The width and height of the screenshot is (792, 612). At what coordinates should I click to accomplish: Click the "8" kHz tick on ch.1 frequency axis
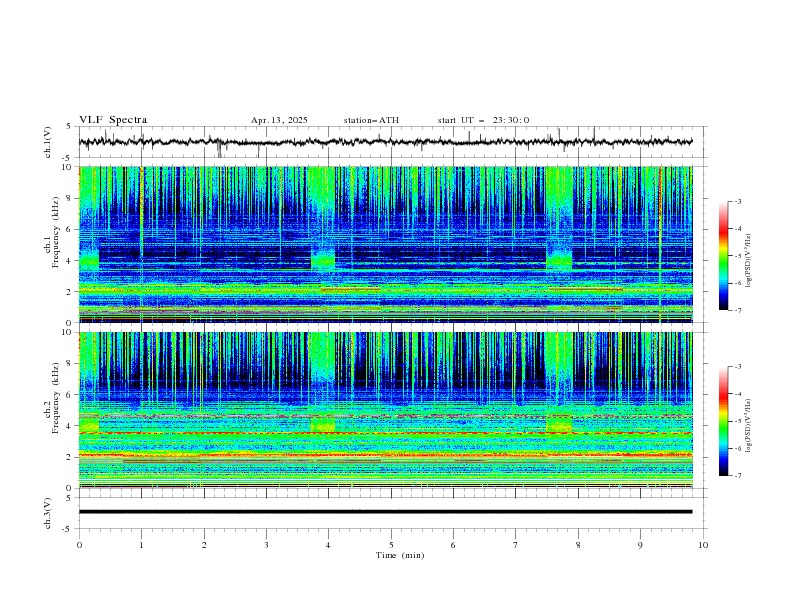tap(71, 198)
